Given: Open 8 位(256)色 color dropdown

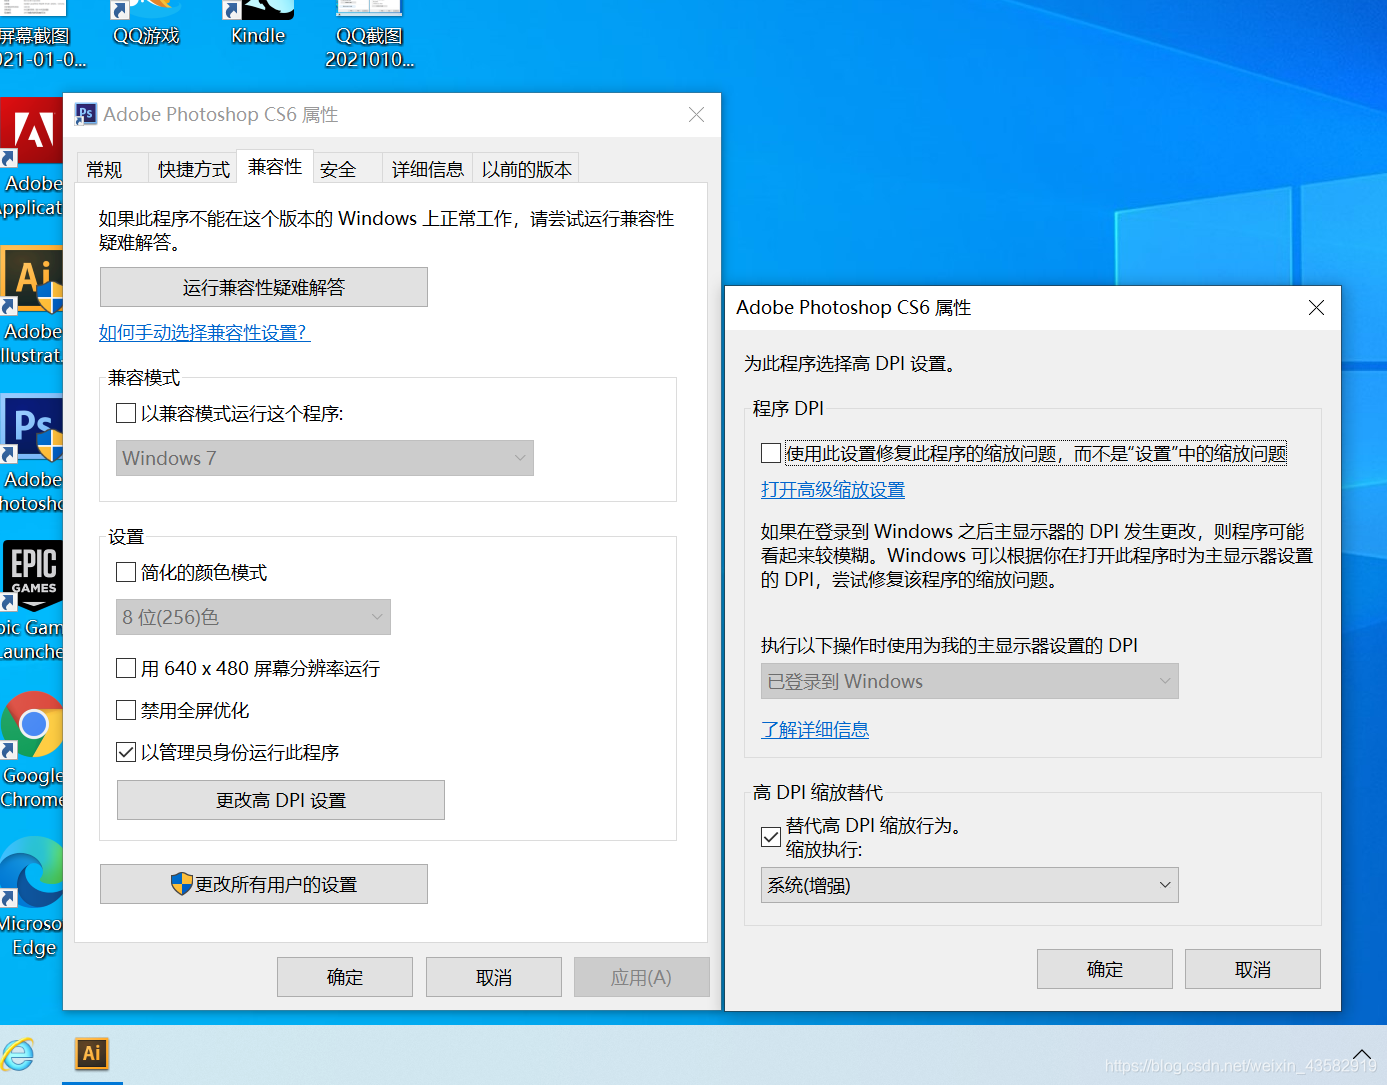Looking at the screenshot, I should (x=253, y=617).
